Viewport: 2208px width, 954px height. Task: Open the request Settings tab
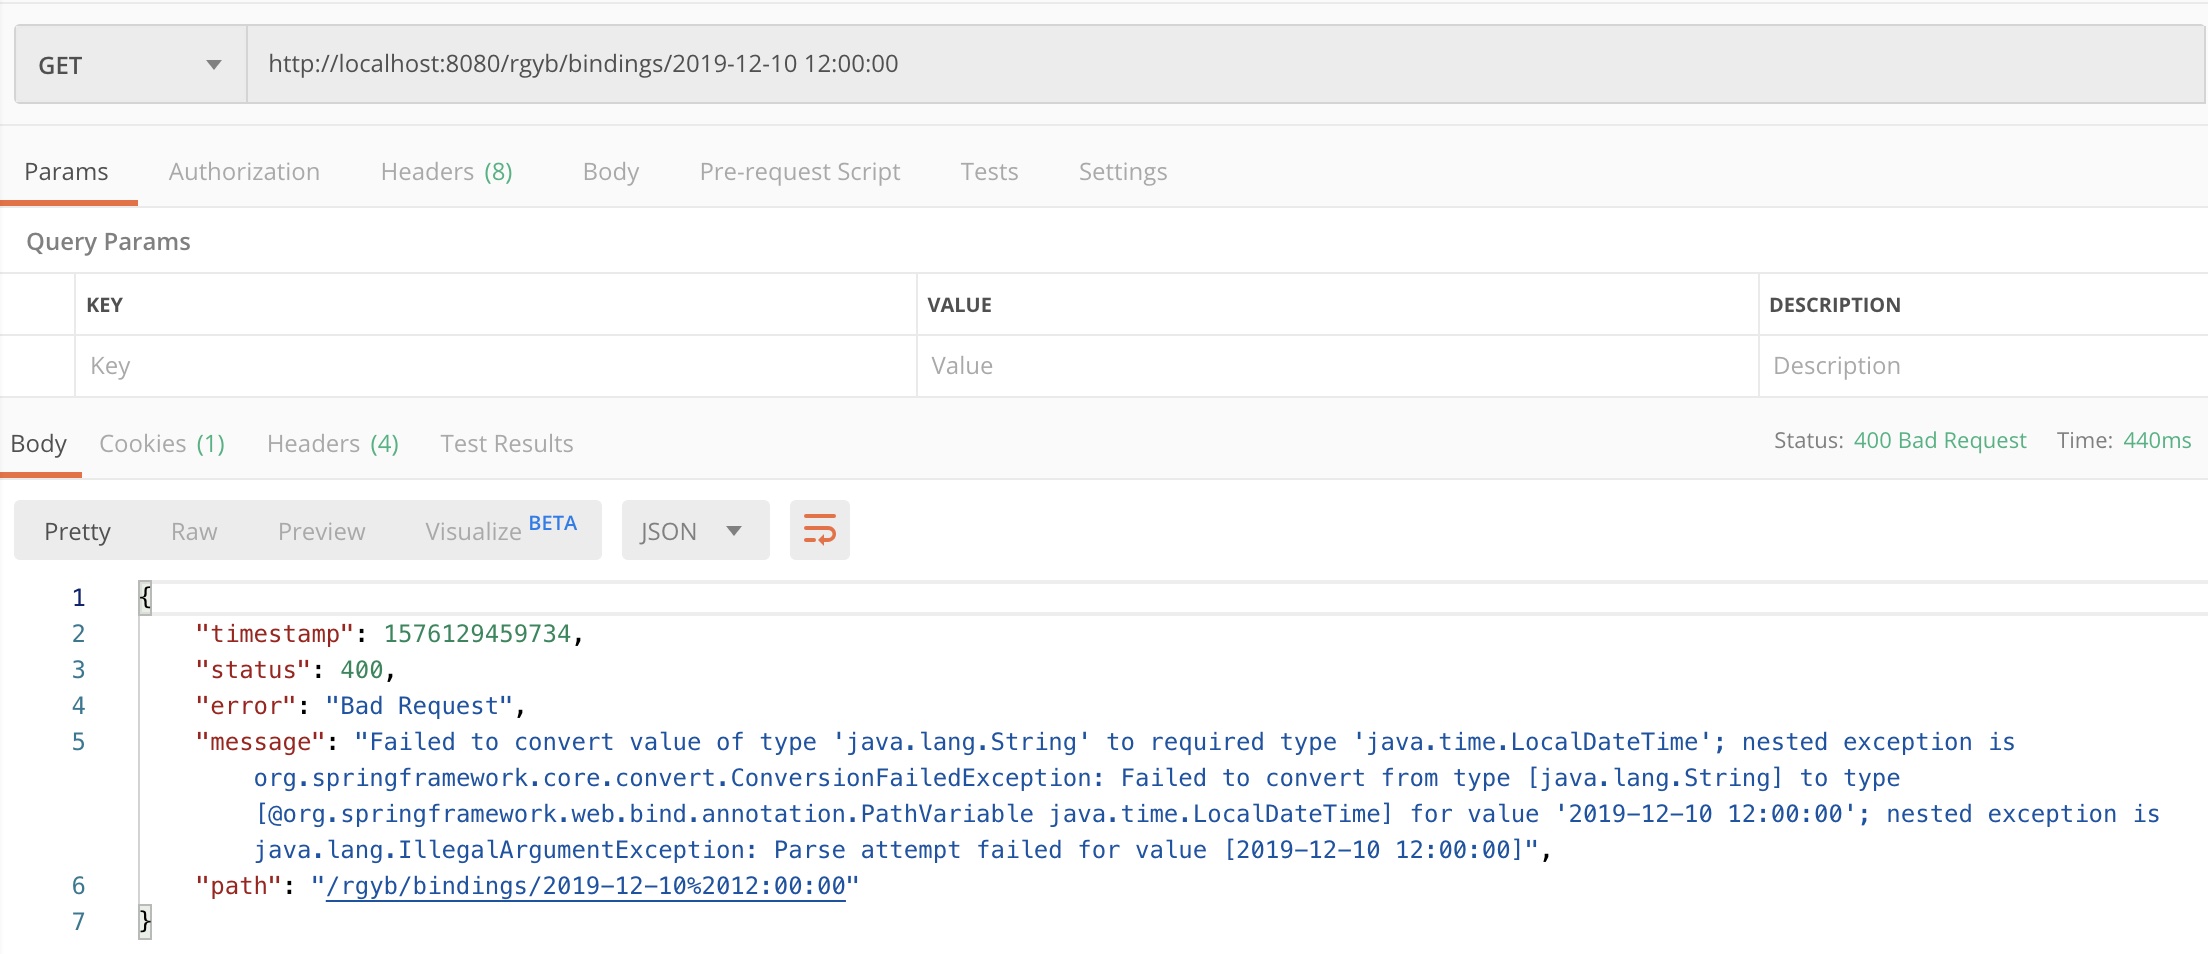(x=1122, y=172)
